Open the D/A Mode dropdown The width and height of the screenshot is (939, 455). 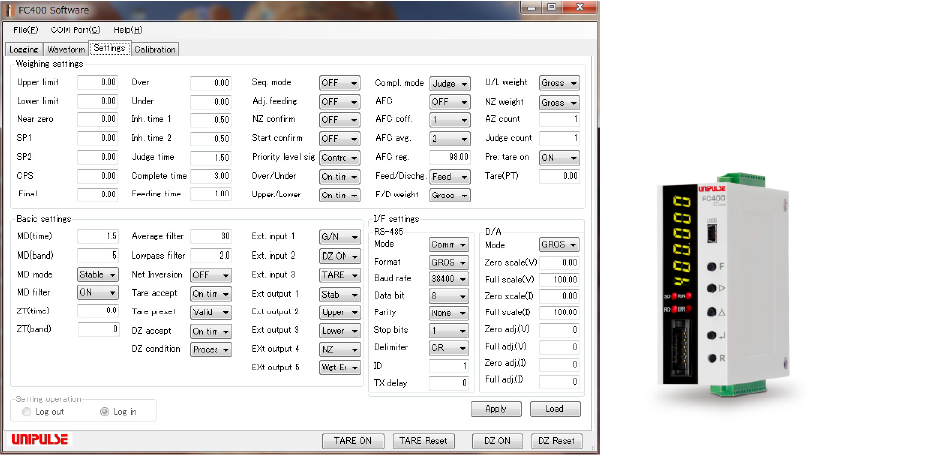coord(559,245)
